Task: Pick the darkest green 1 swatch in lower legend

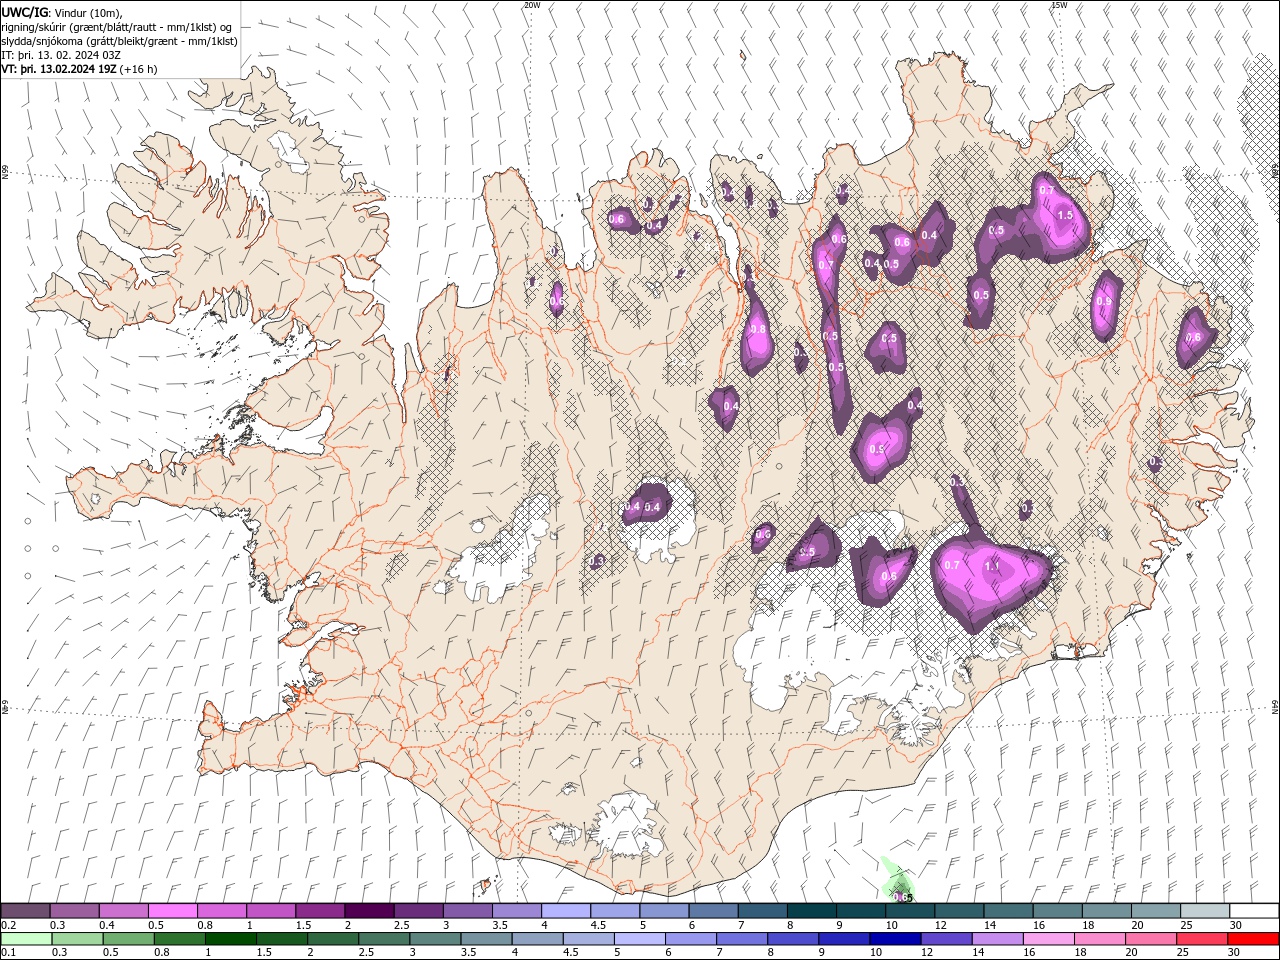Action: click(230, 939)
